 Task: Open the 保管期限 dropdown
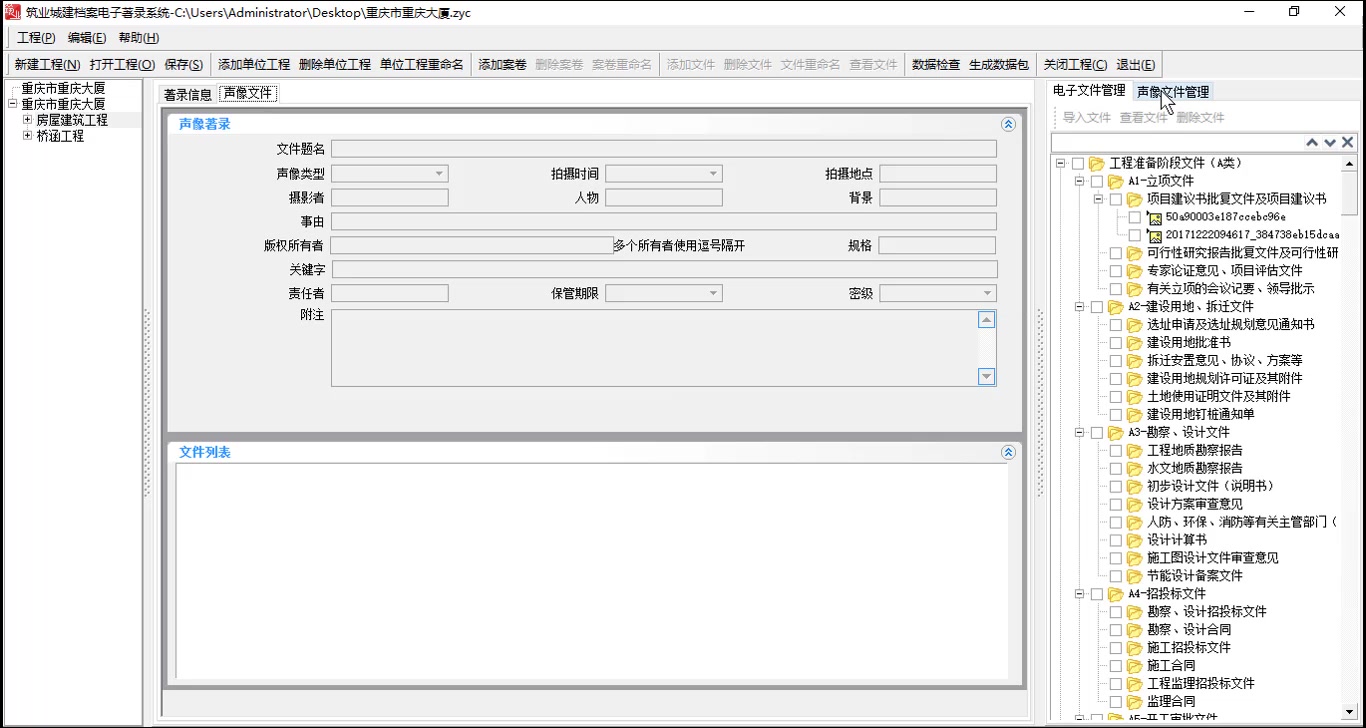pyautogui.click(x=713, y=293)
